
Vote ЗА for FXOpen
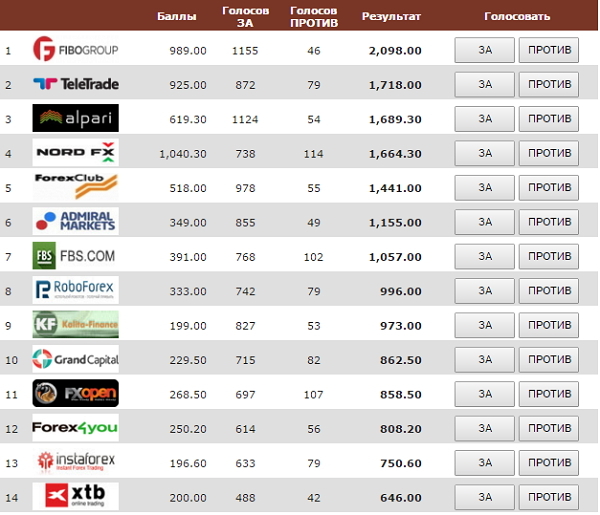pyautogui.click(x=484, y=394)
